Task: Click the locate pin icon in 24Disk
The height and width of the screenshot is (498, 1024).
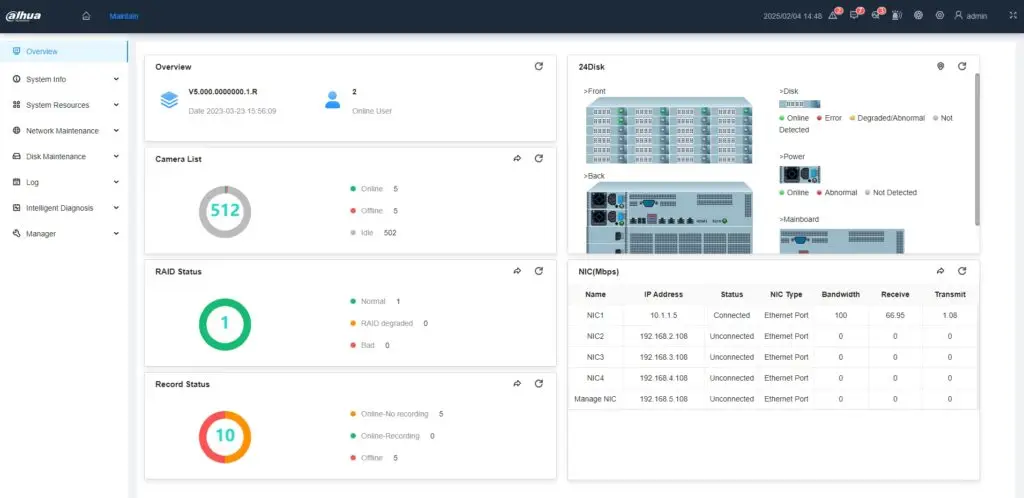Action: 940,67
